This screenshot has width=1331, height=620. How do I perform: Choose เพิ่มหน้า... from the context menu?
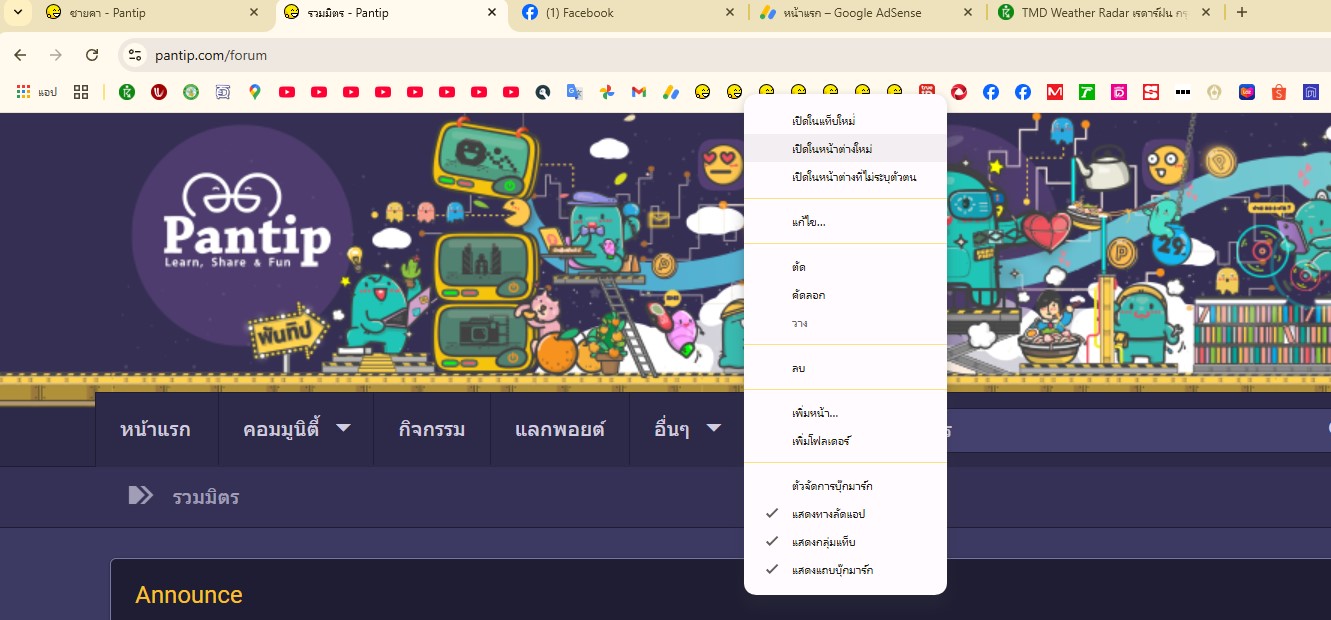(846, 413)
